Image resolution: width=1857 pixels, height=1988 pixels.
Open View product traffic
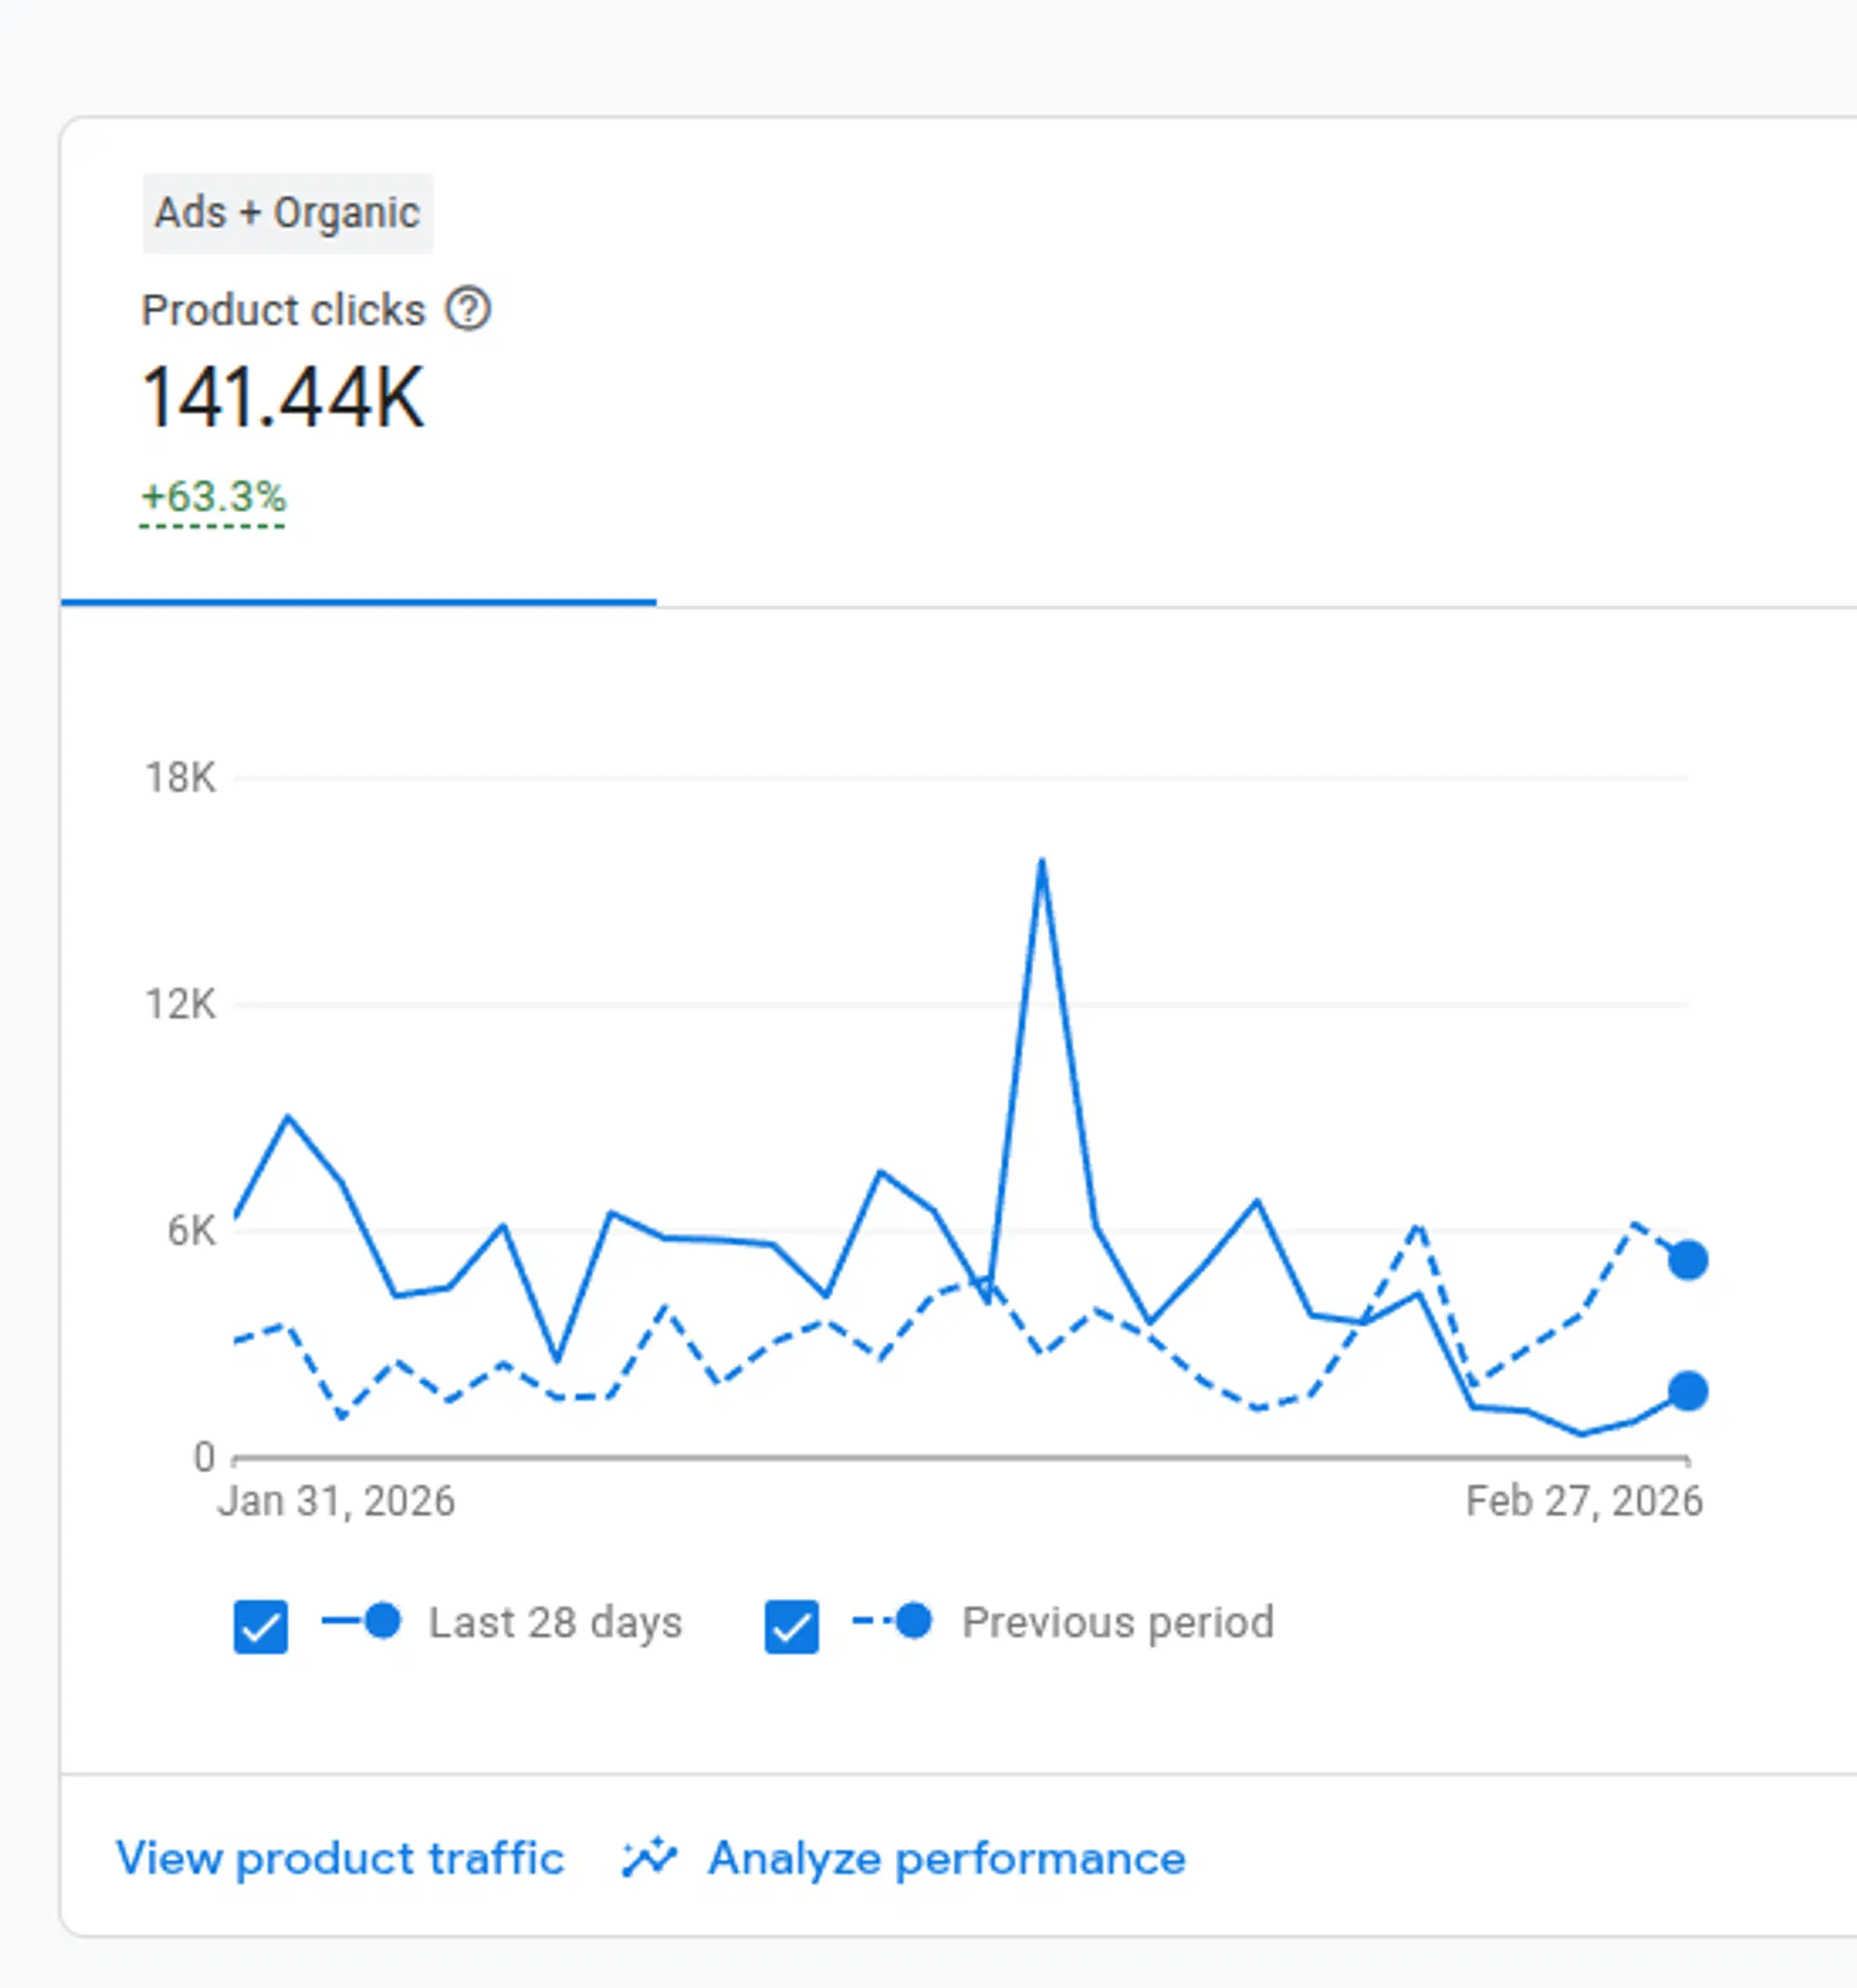(340, 1858)
